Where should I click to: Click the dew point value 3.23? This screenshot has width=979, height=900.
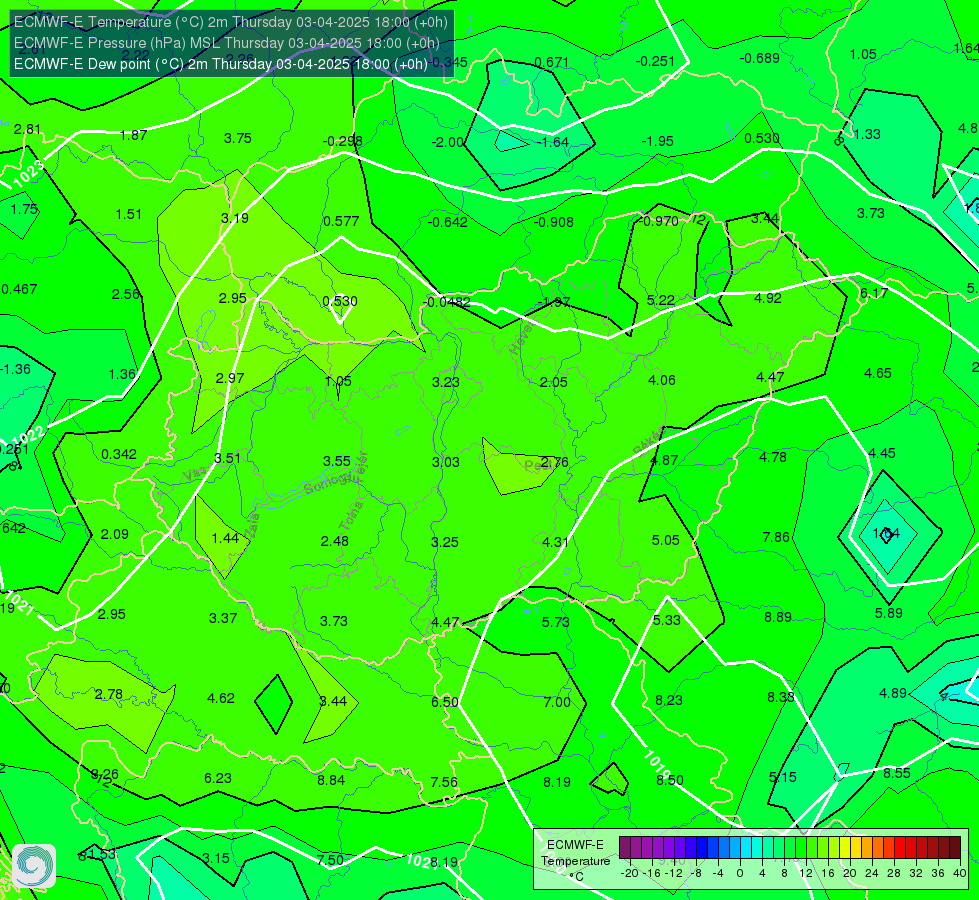click(446, 382)
